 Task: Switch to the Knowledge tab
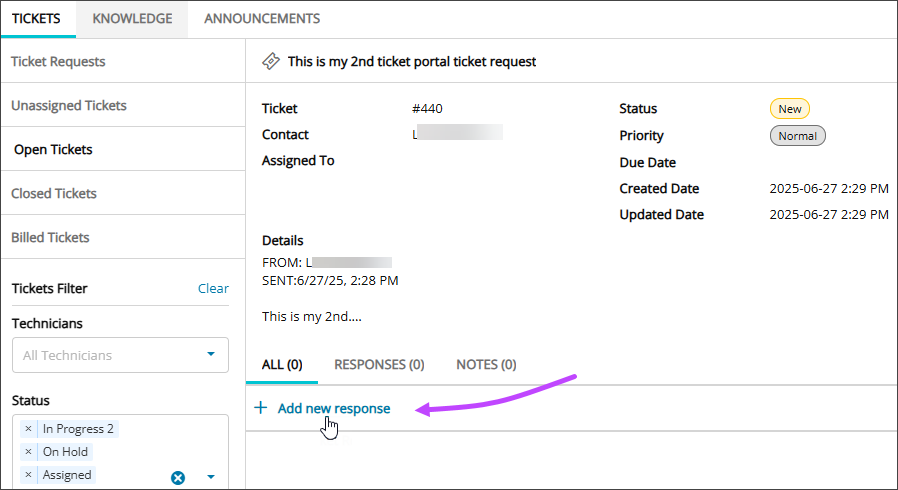[132, 19]
